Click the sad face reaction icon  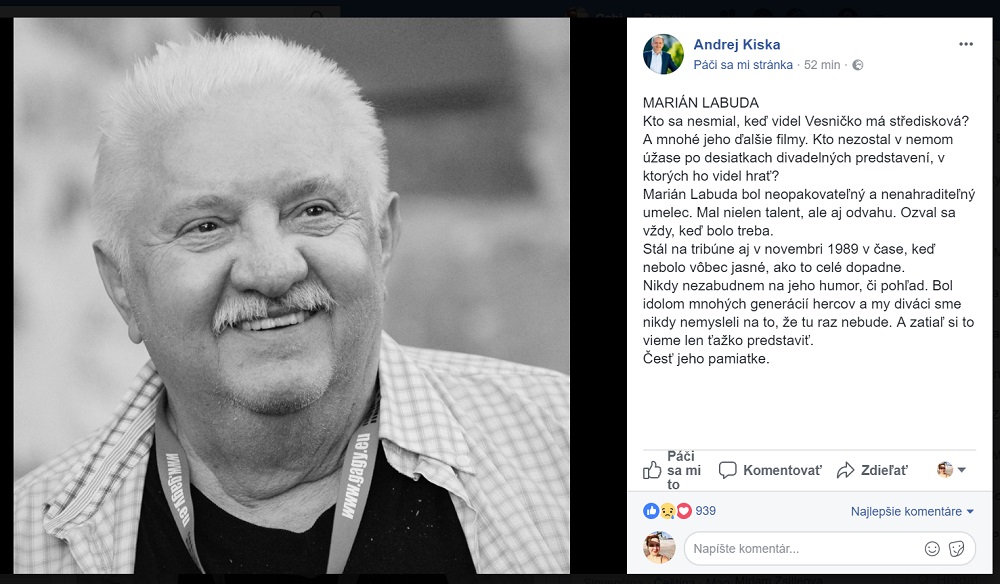point(668,511)
